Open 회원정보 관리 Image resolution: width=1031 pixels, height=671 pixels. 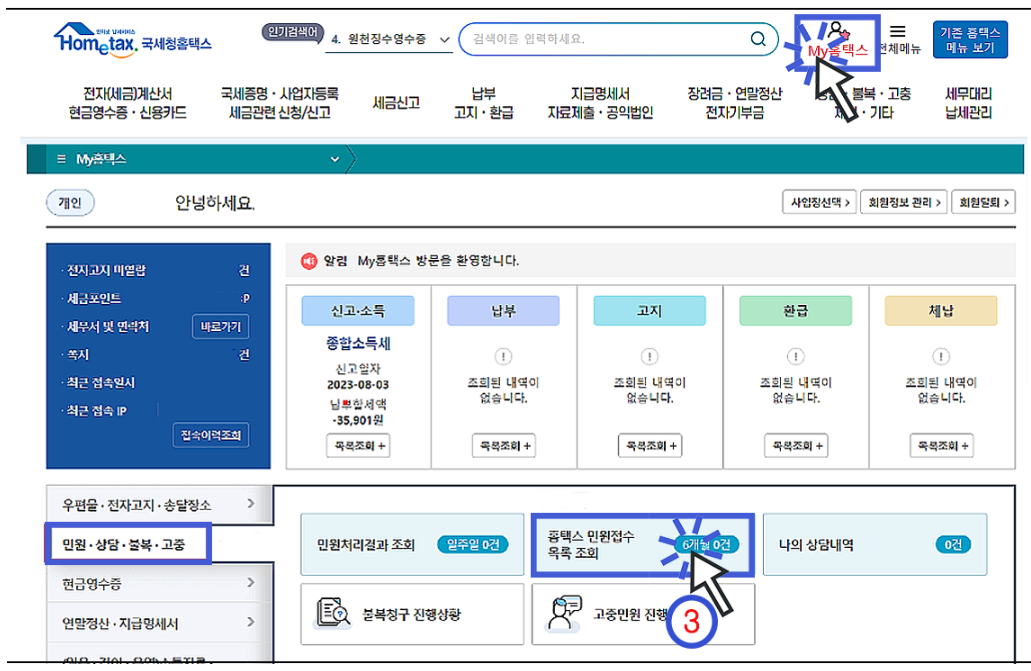click(x=903, y=201)
